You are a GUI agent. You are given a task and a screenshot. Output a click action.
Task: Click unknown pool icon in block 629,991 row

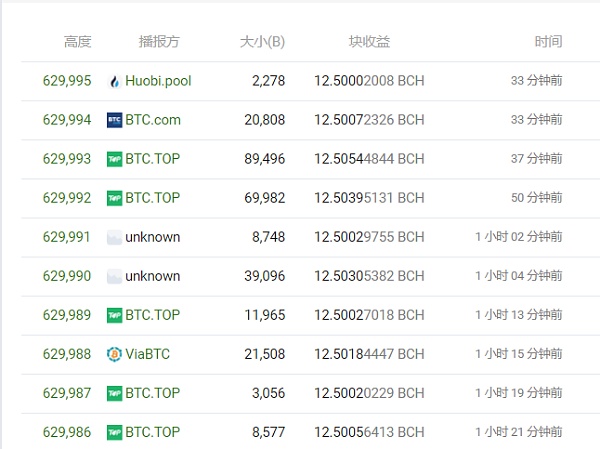114,237
